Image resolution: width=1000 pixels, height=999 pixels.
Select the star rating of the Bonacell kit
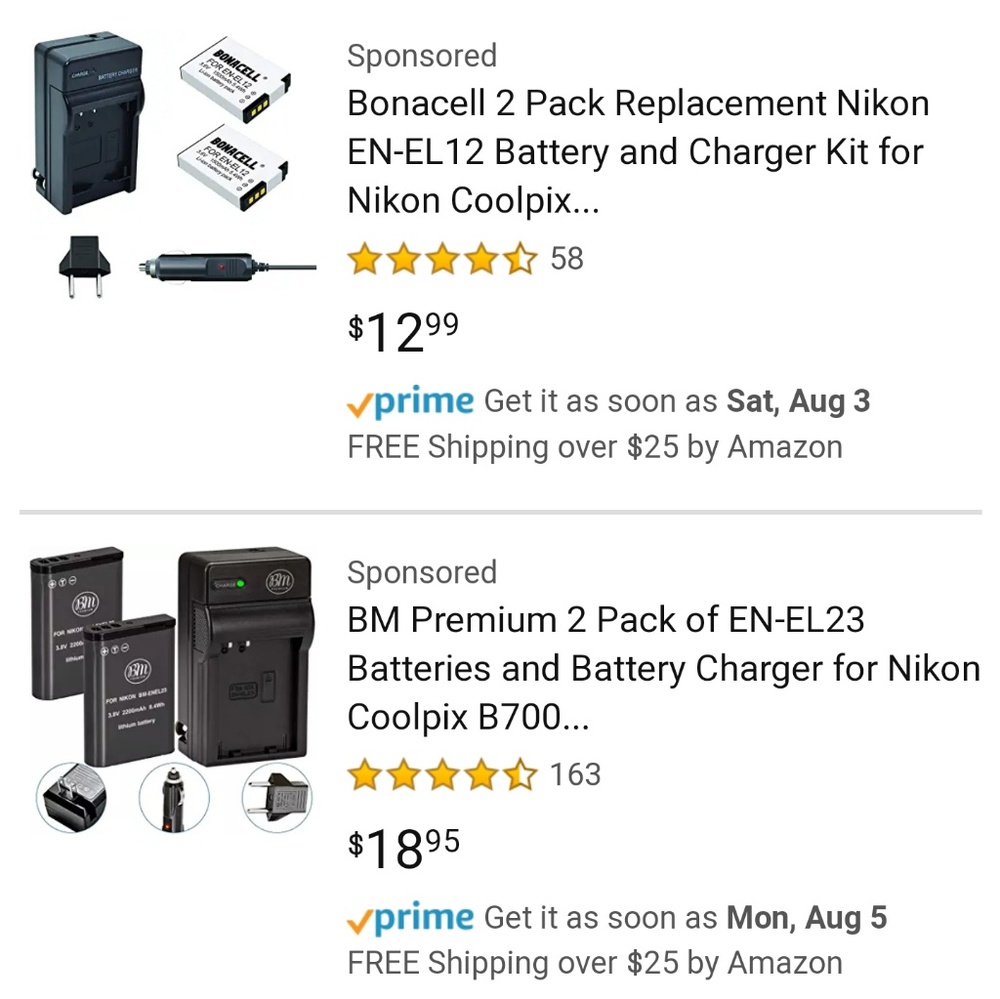point(440,258)
